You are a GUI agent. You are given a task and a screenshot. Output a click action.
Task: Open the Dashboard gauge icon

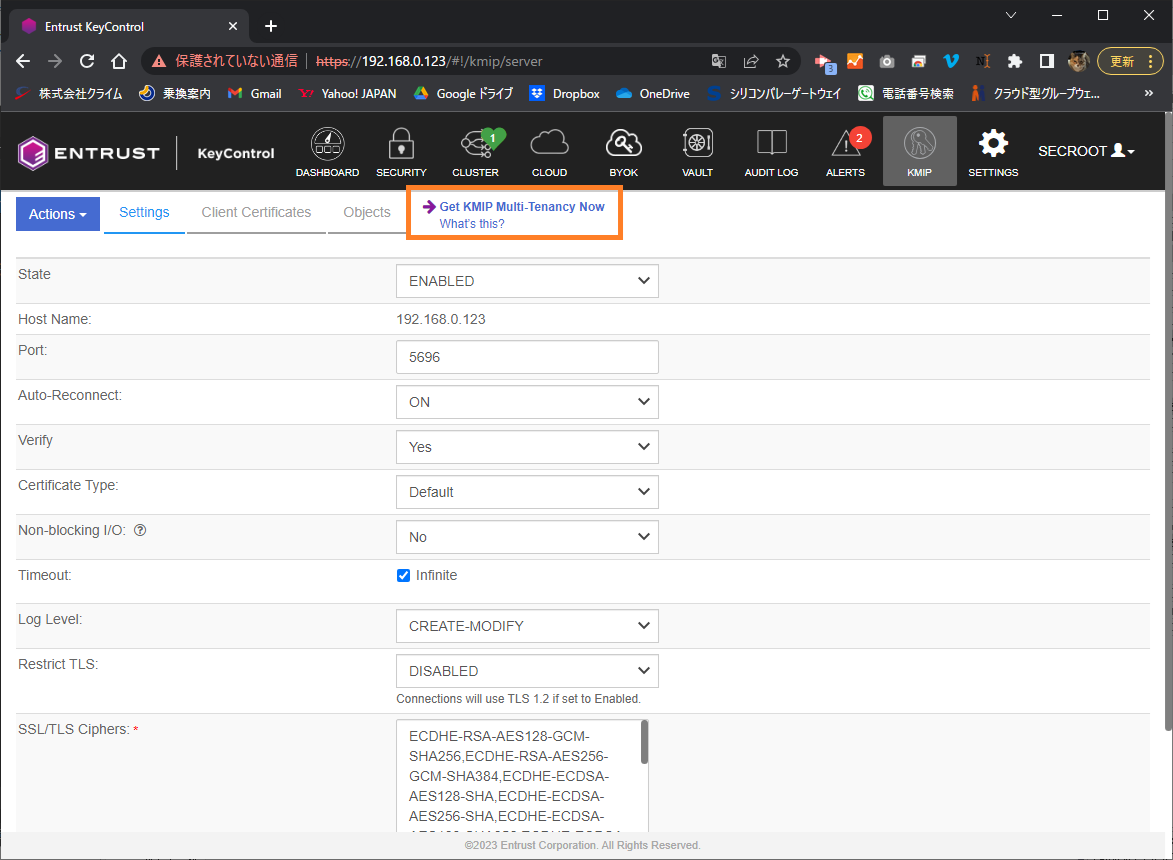327,145
